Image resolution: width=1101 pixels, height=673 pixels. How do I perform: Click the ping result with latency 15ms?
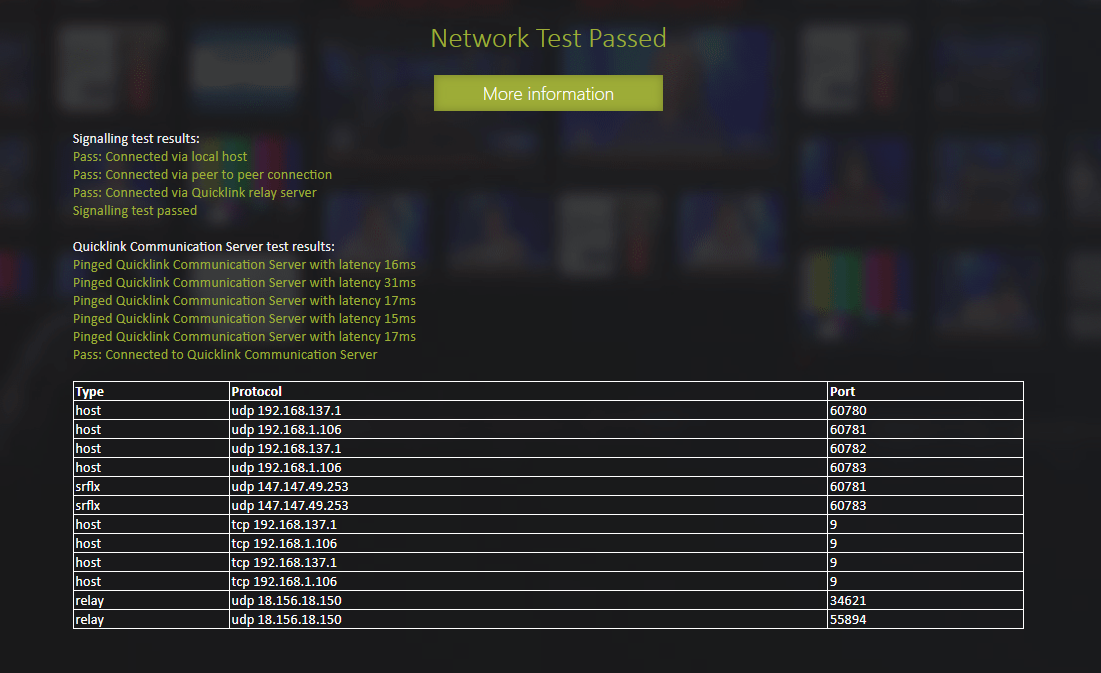pos(244,318)
